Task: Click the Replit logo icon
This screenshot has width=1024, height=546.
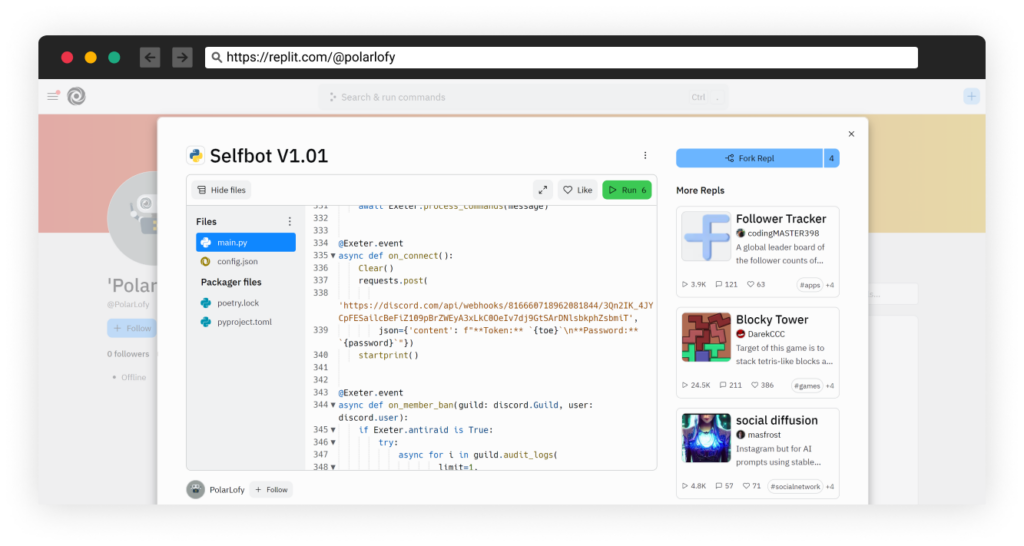Action: tap(76, 97)
